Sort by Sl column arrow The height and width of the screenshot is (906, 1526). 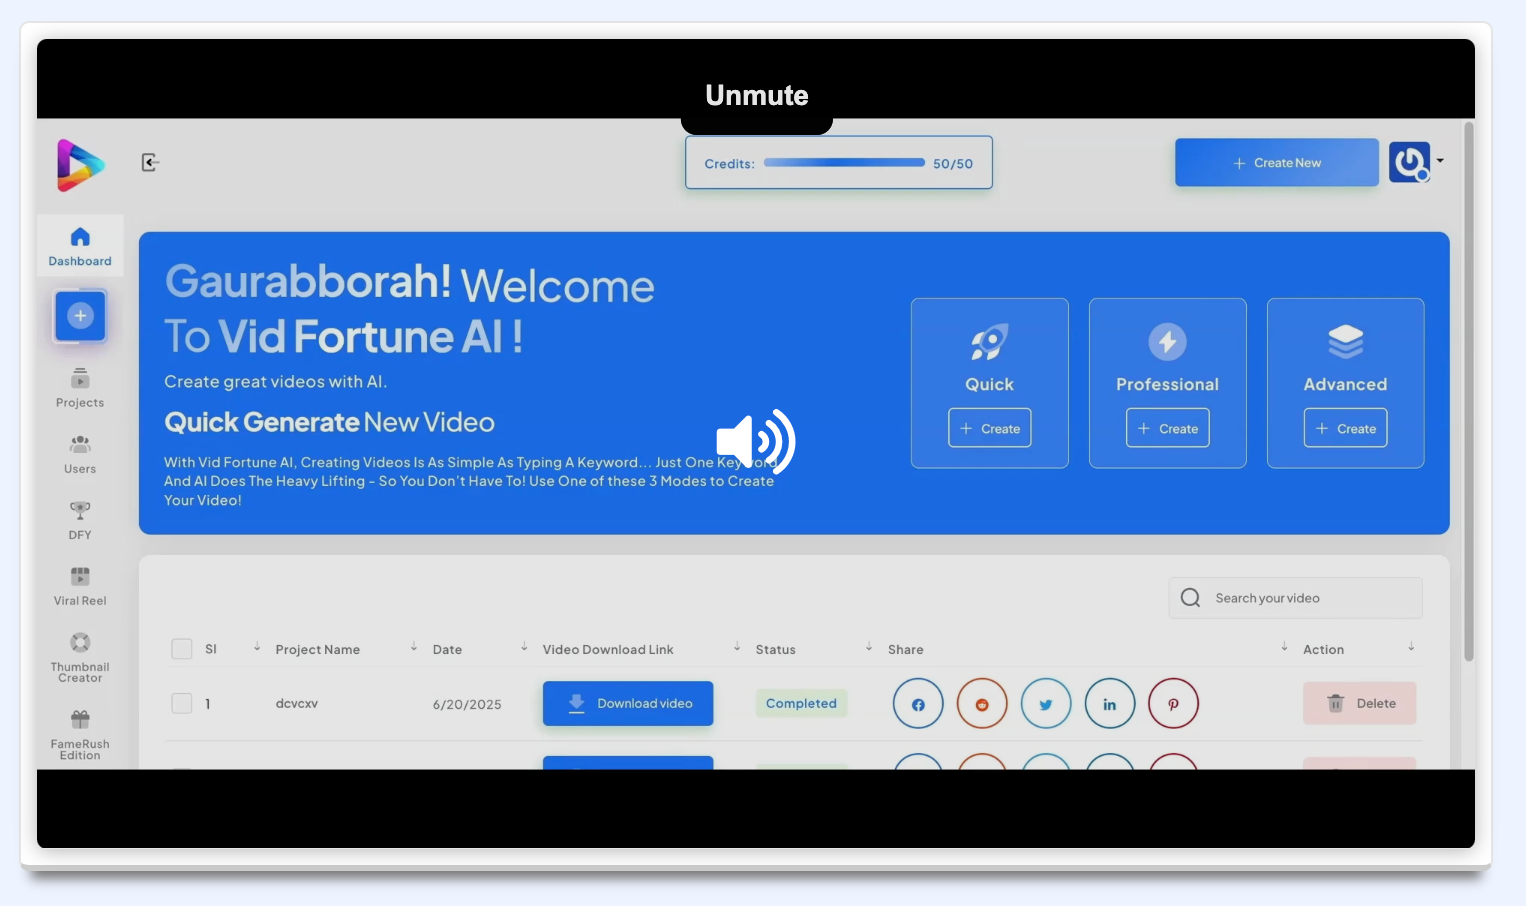click(x=257, y=647)
